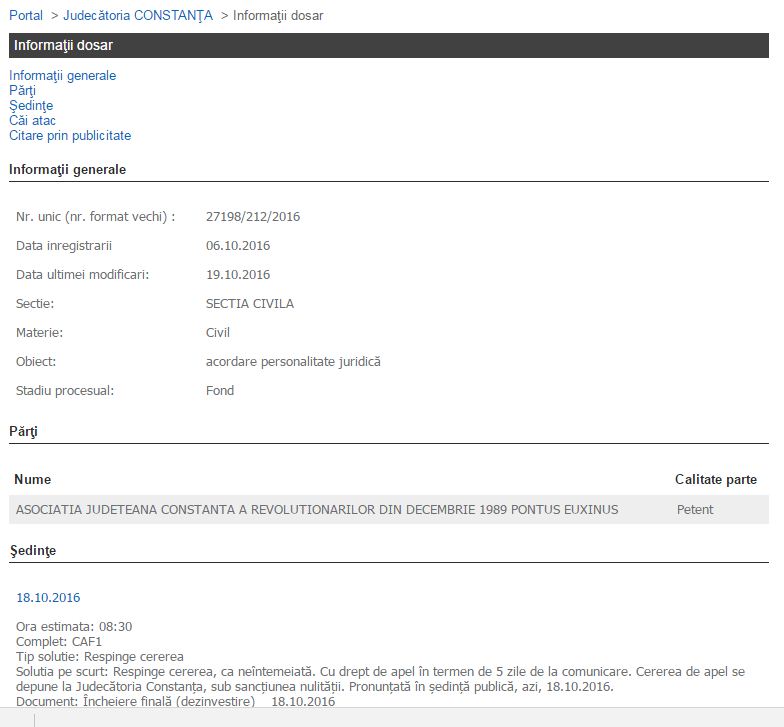Open the Căi atac navigation link
Image resolution: width=784 pixels, height=727 pixels.
(32, 120)
